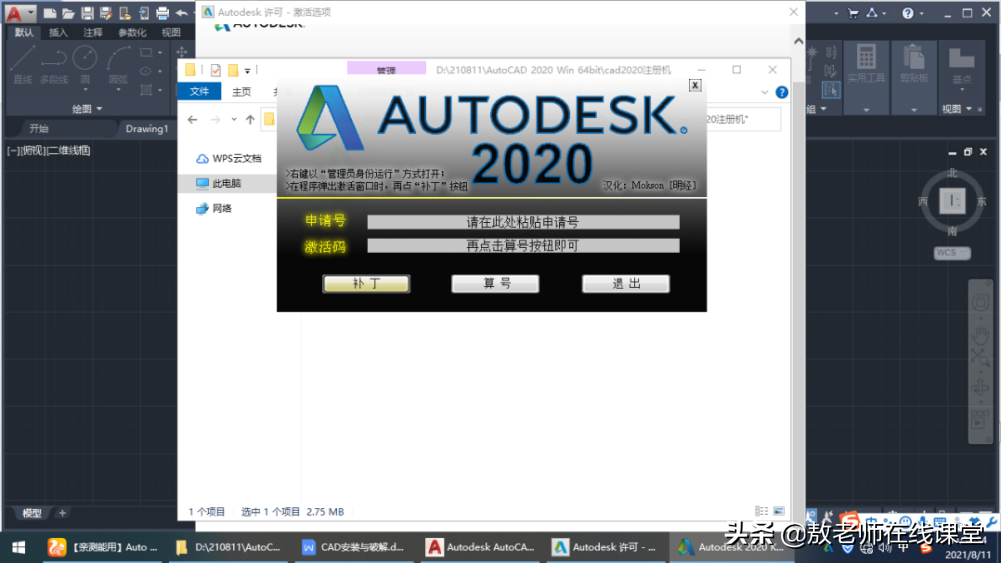Click the Save icon in AutoCAD toolbar

[x=87, y=13]
